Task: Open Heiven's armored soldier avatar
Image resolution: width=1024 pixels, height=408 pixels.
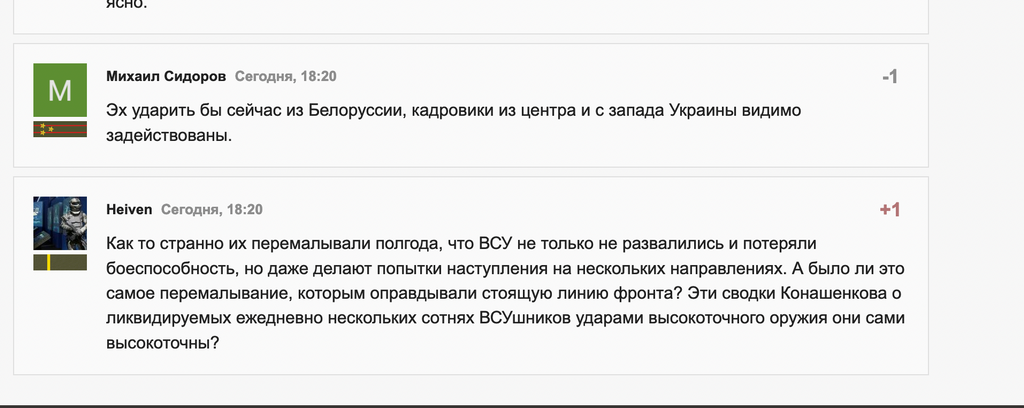Action: [x=60, y=223]
